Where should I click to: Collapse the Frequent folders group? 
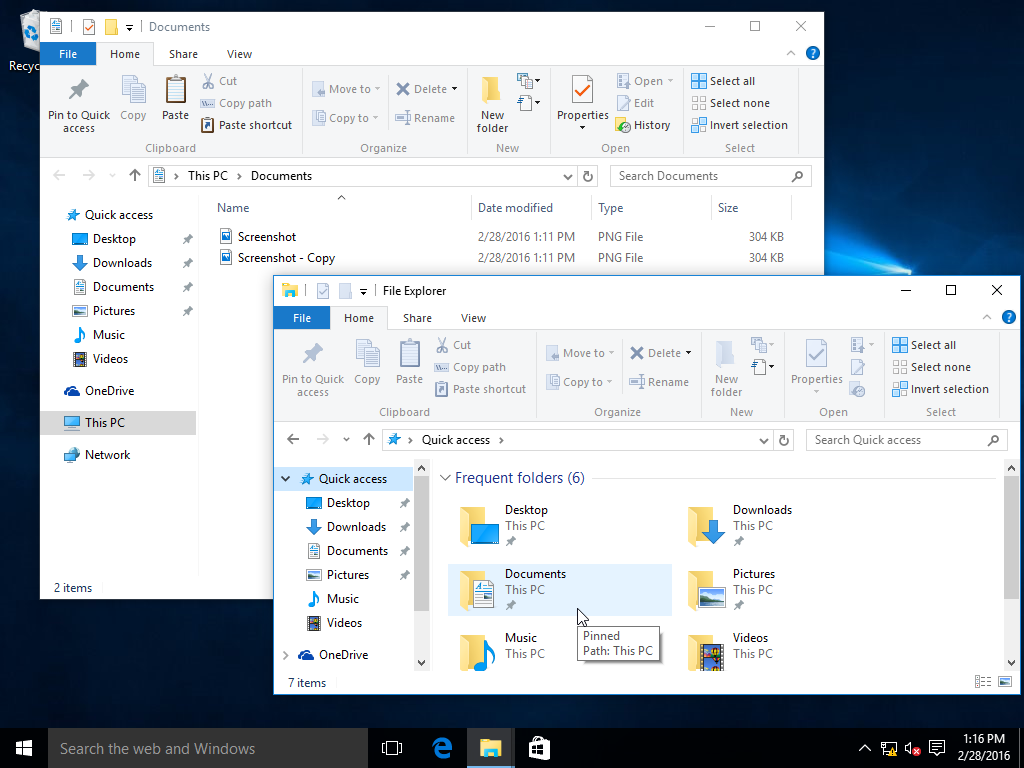(445, 478)
